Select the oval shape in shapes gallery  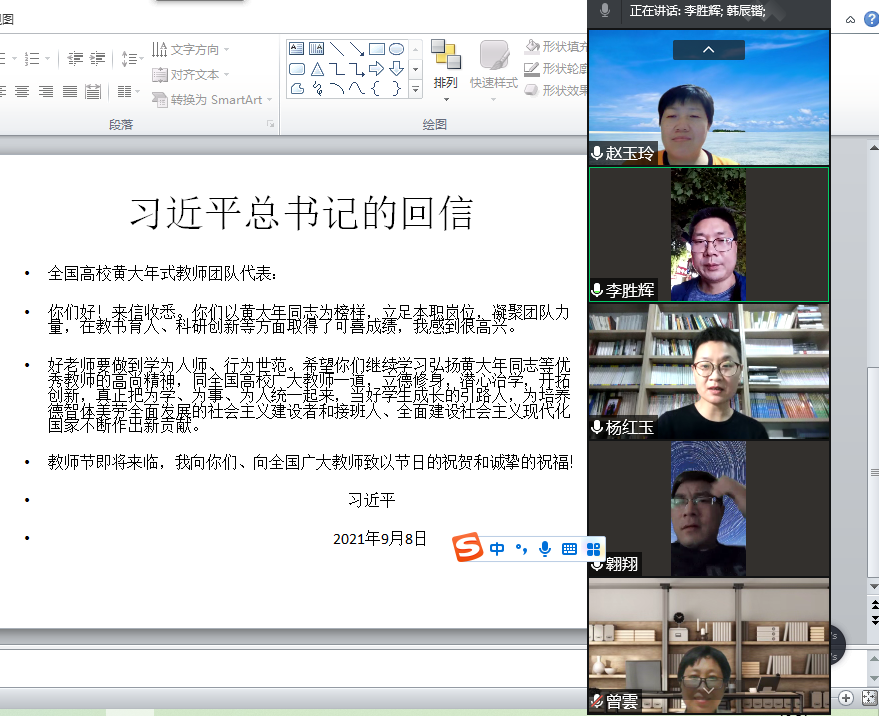click(x=396, y=48)
